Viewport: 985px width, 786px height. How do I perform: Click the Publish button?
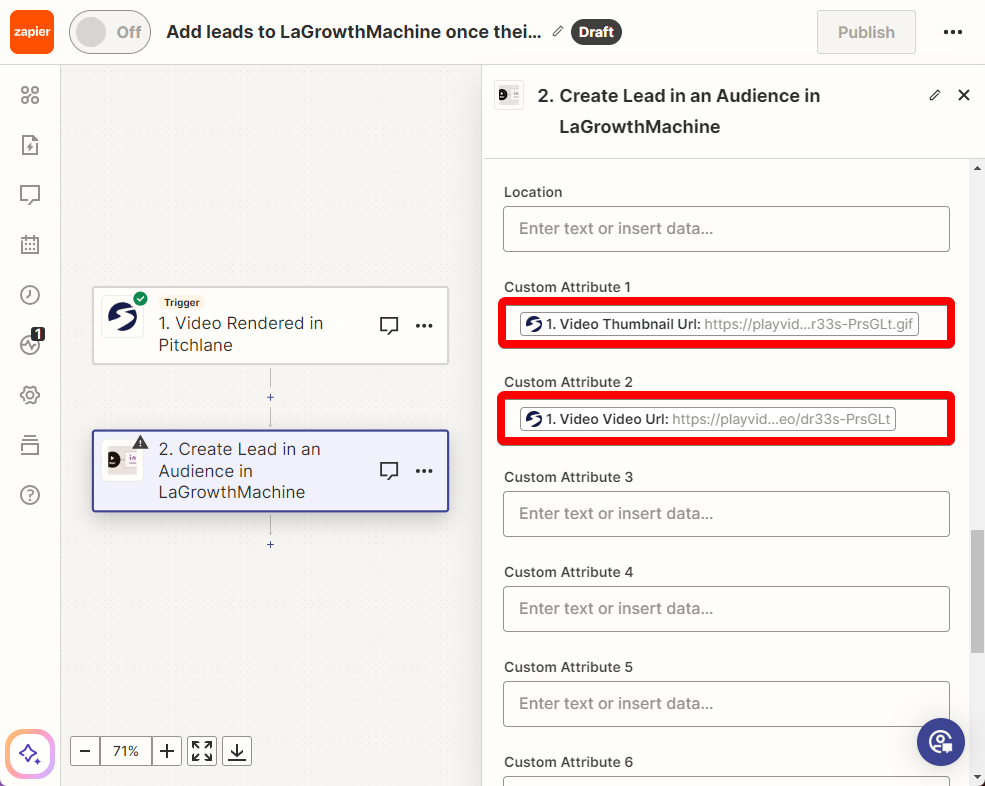[866, 32]
